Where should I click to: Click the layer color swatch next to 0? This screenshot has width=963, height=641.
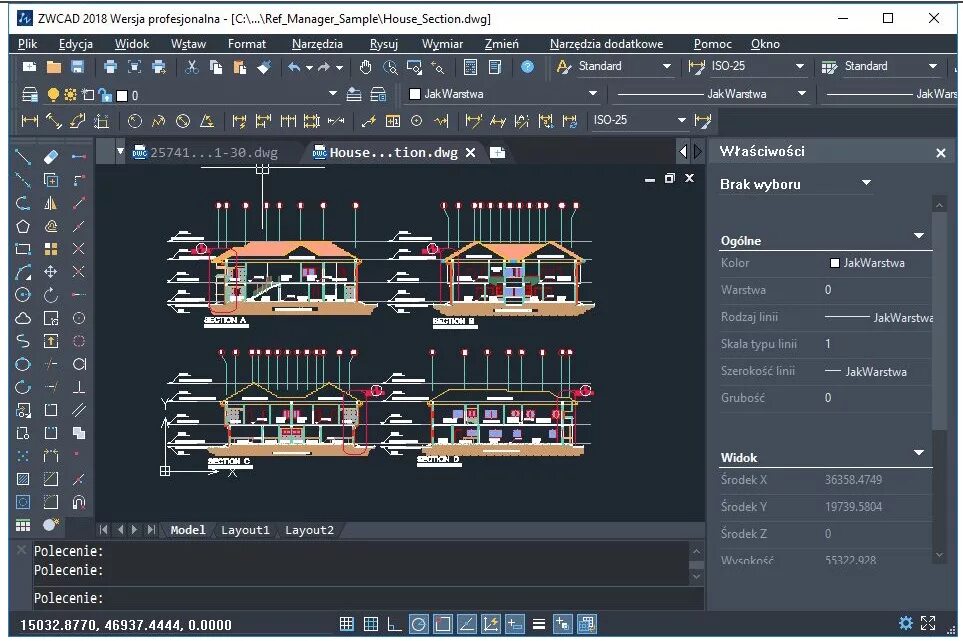121,92
